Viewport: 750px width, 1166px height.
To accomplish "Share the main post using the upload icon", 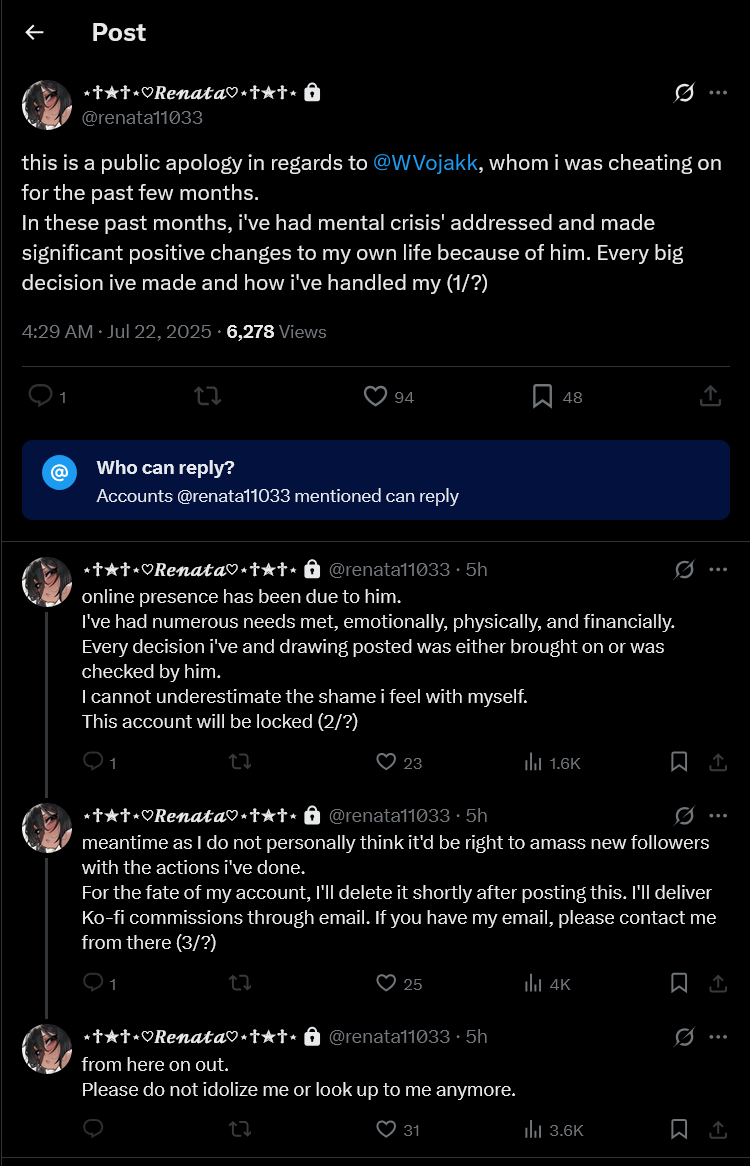I will click(711, 396).
